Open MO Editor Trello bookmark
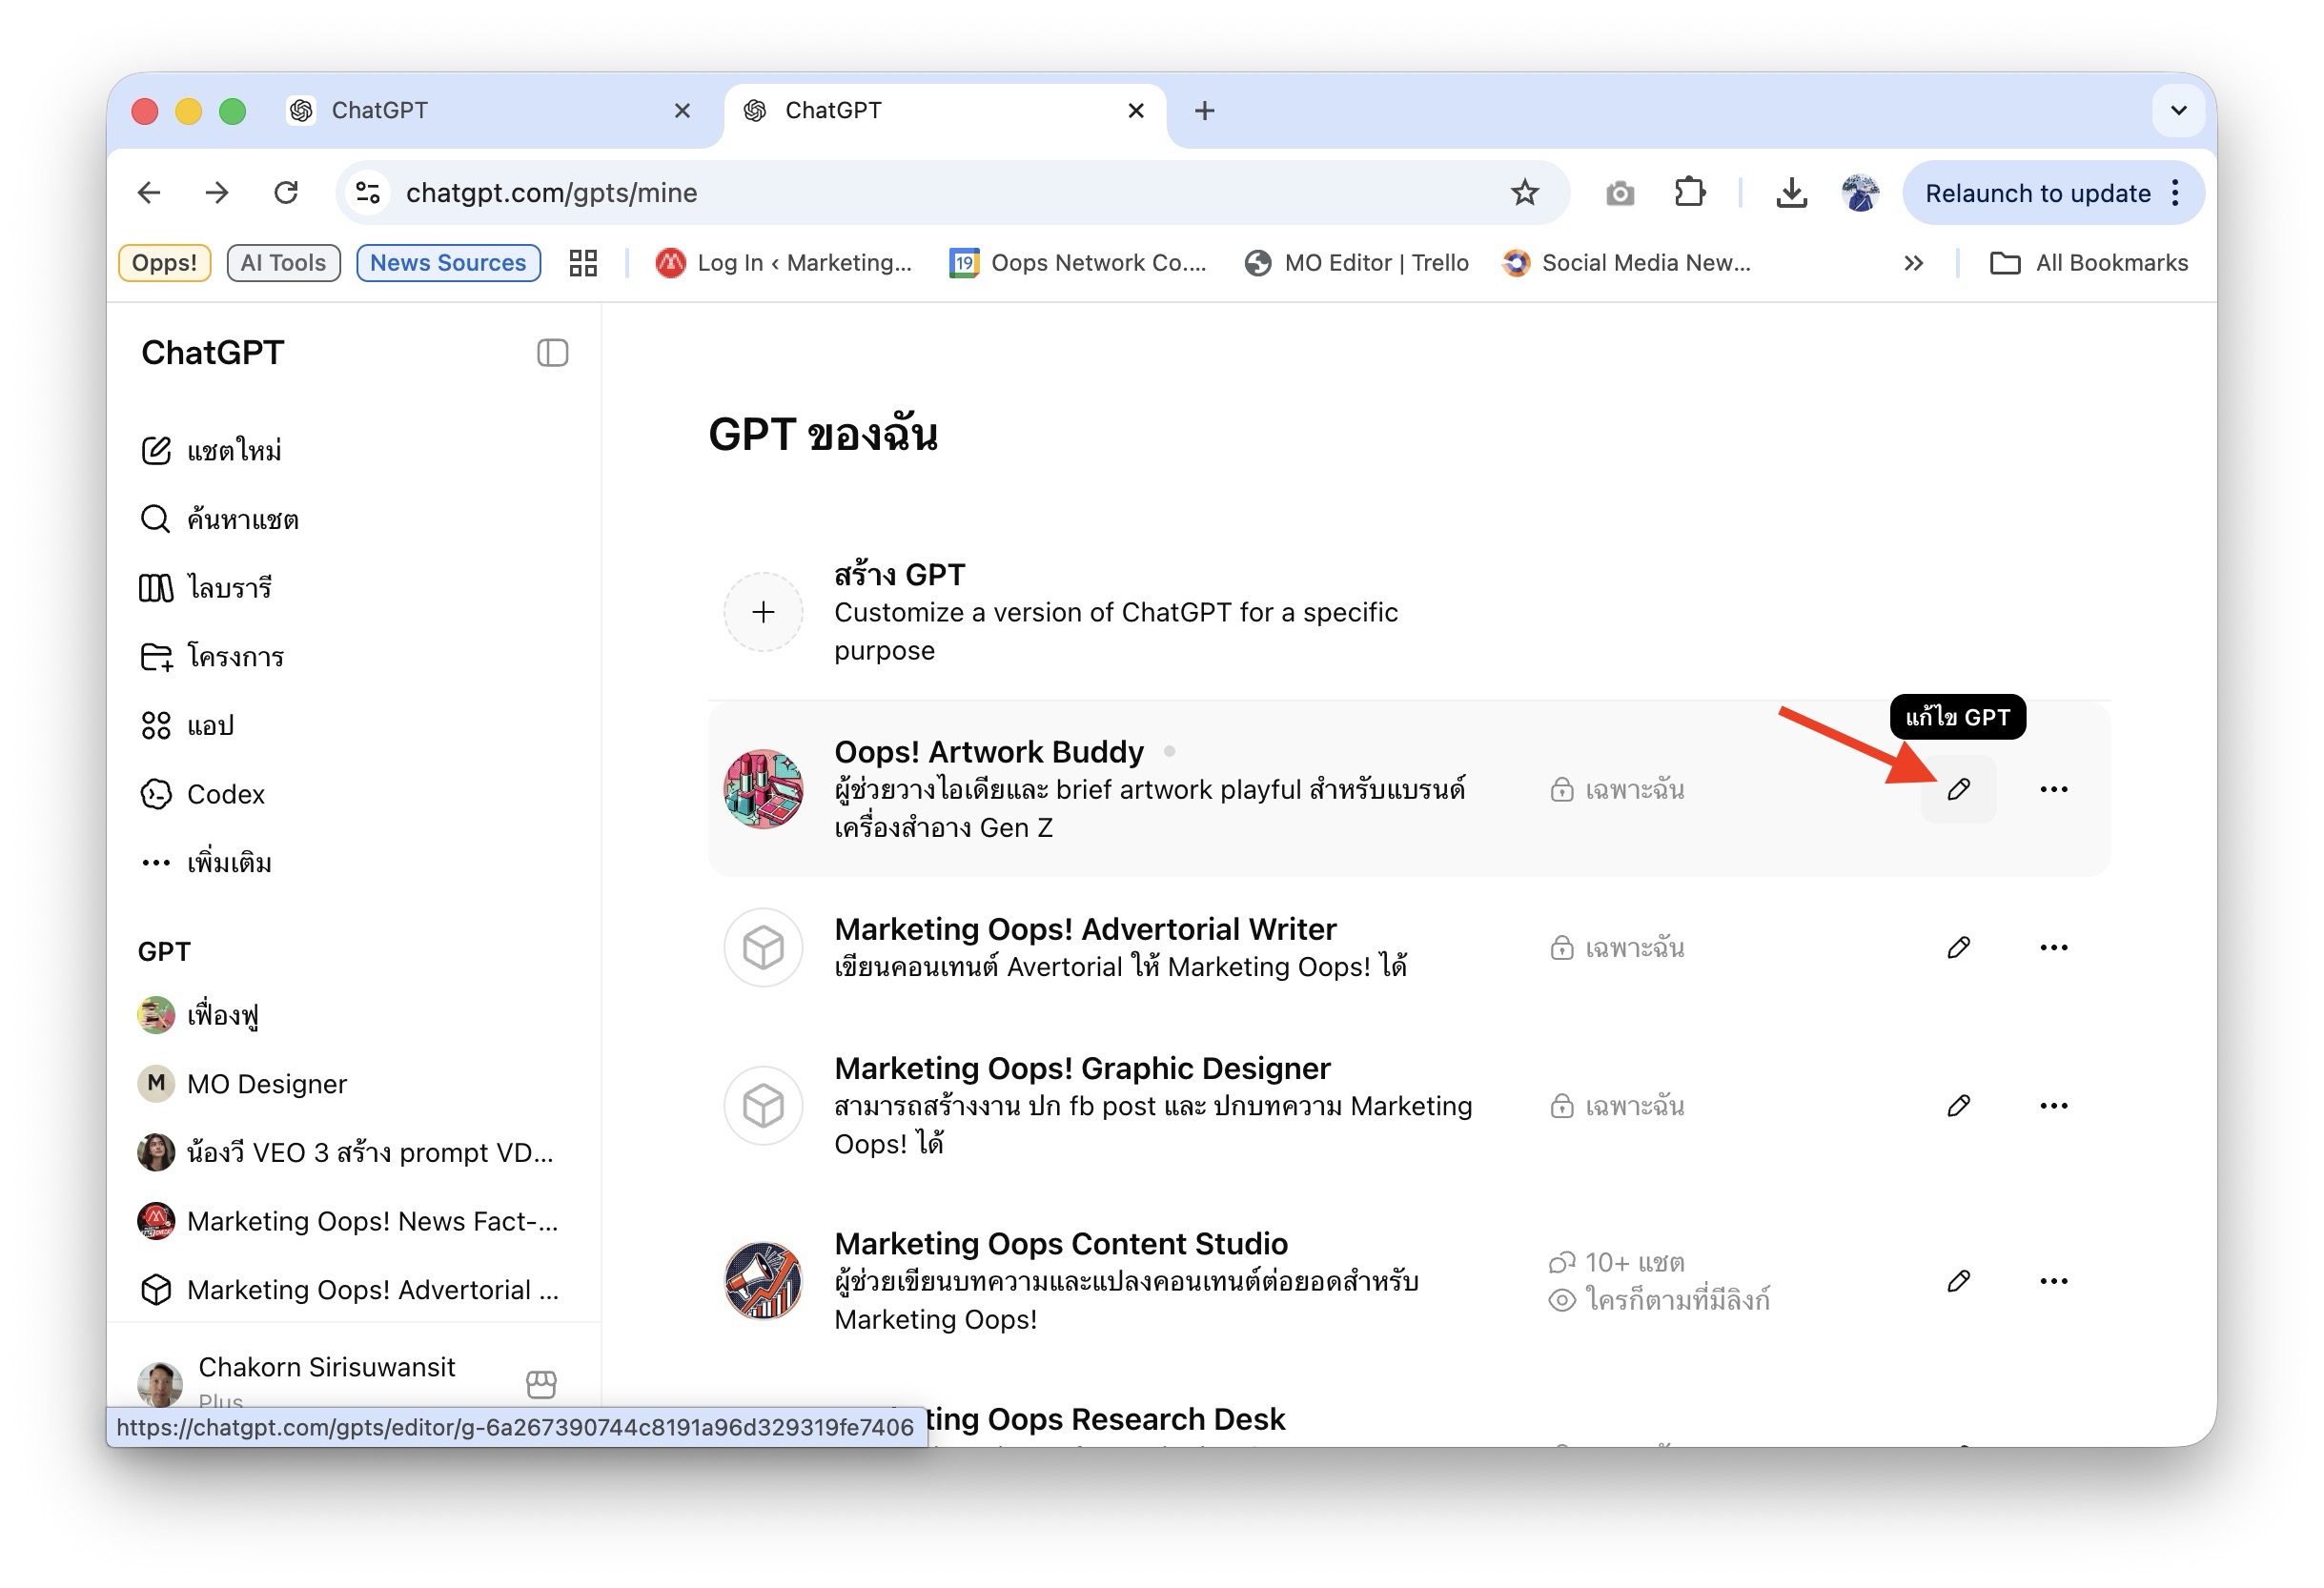The image size is (2324, 1588). 1356,263
